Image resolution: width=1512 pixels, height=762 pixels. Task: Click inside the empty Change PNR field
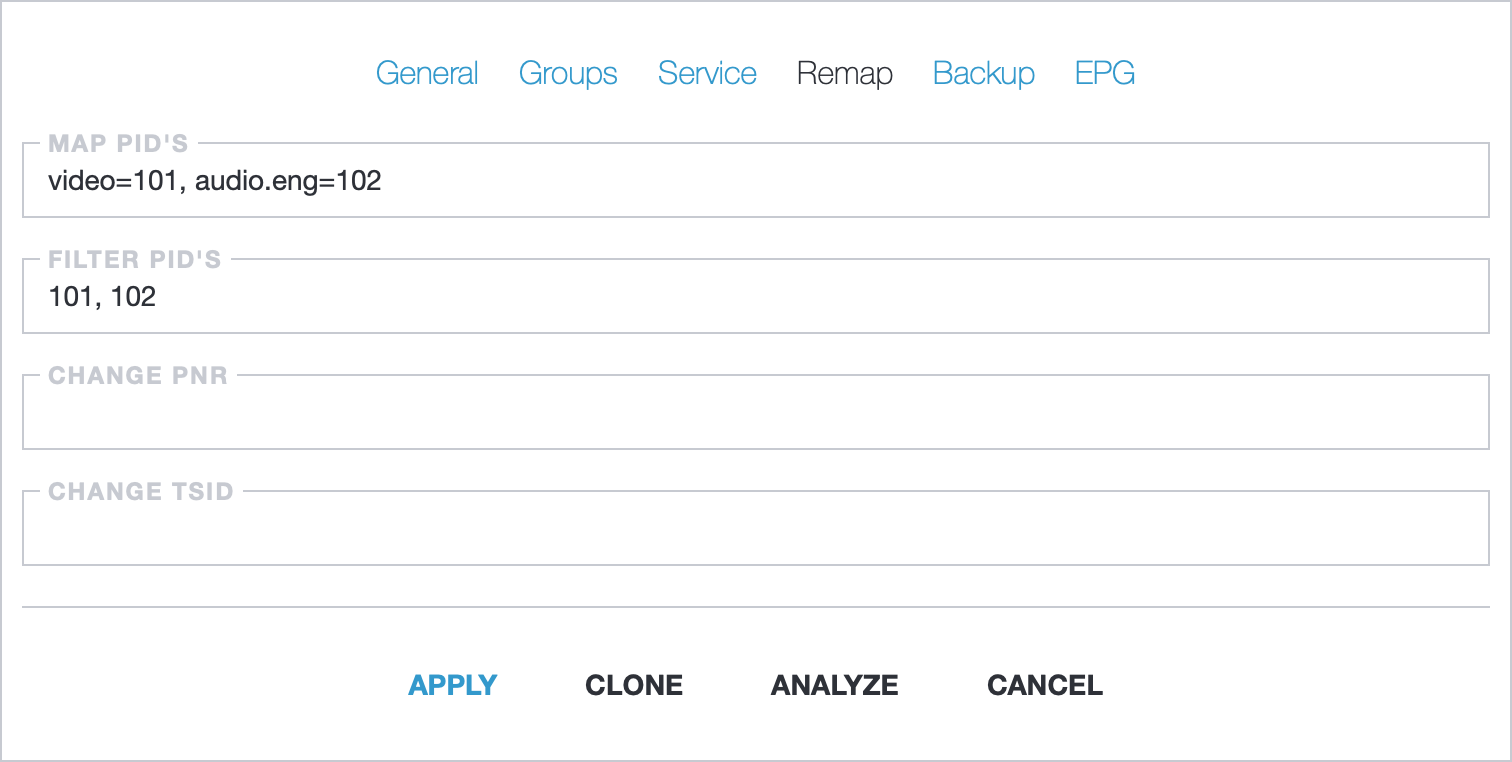click(756, 412)
